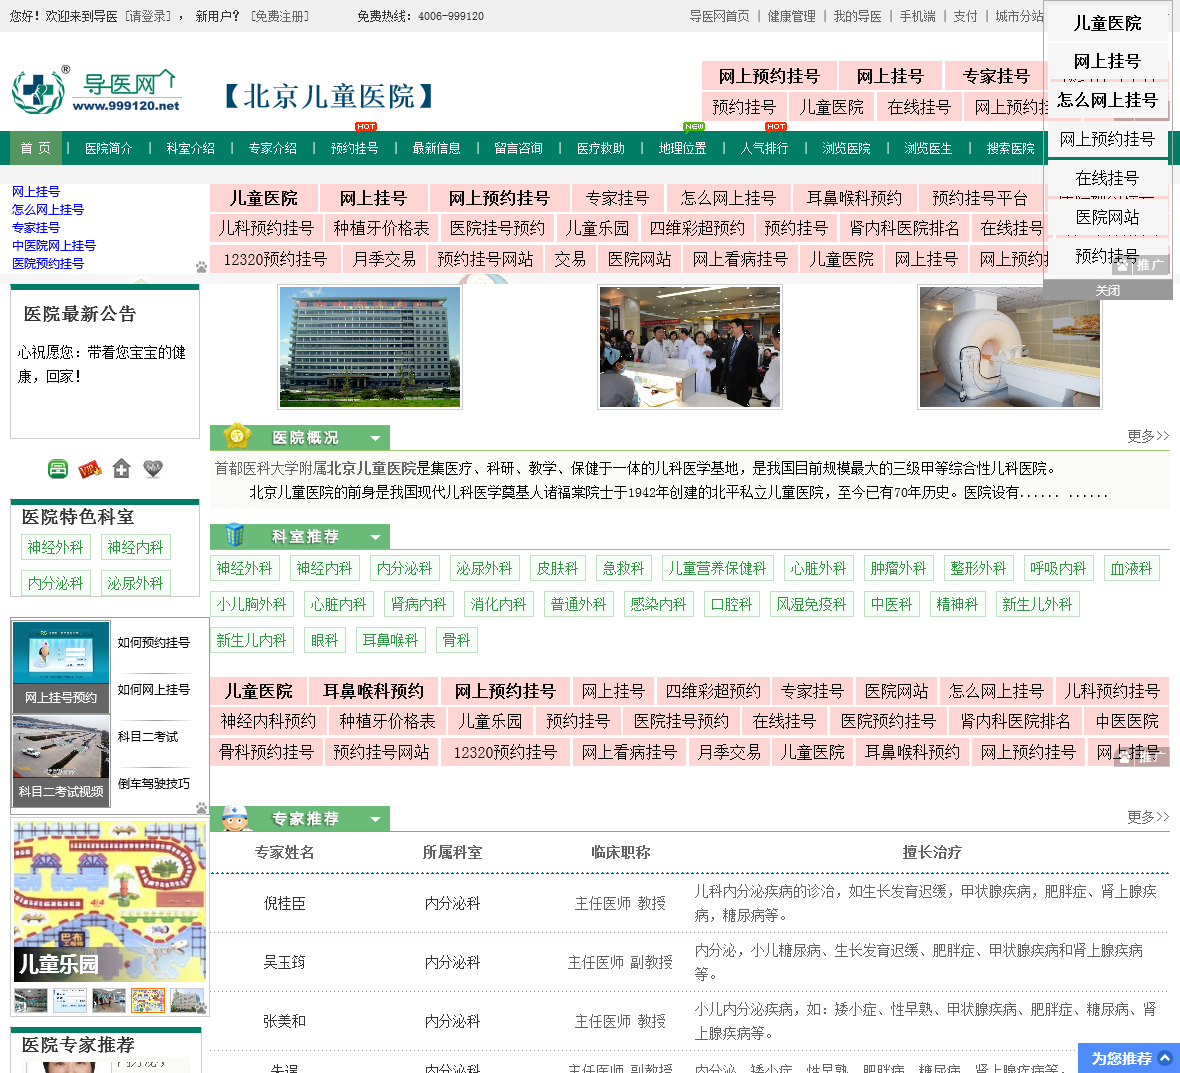Select 专家介绍 in the navigation bar
Viewport: 1180px width, 1073px height.
pos(272,148)
